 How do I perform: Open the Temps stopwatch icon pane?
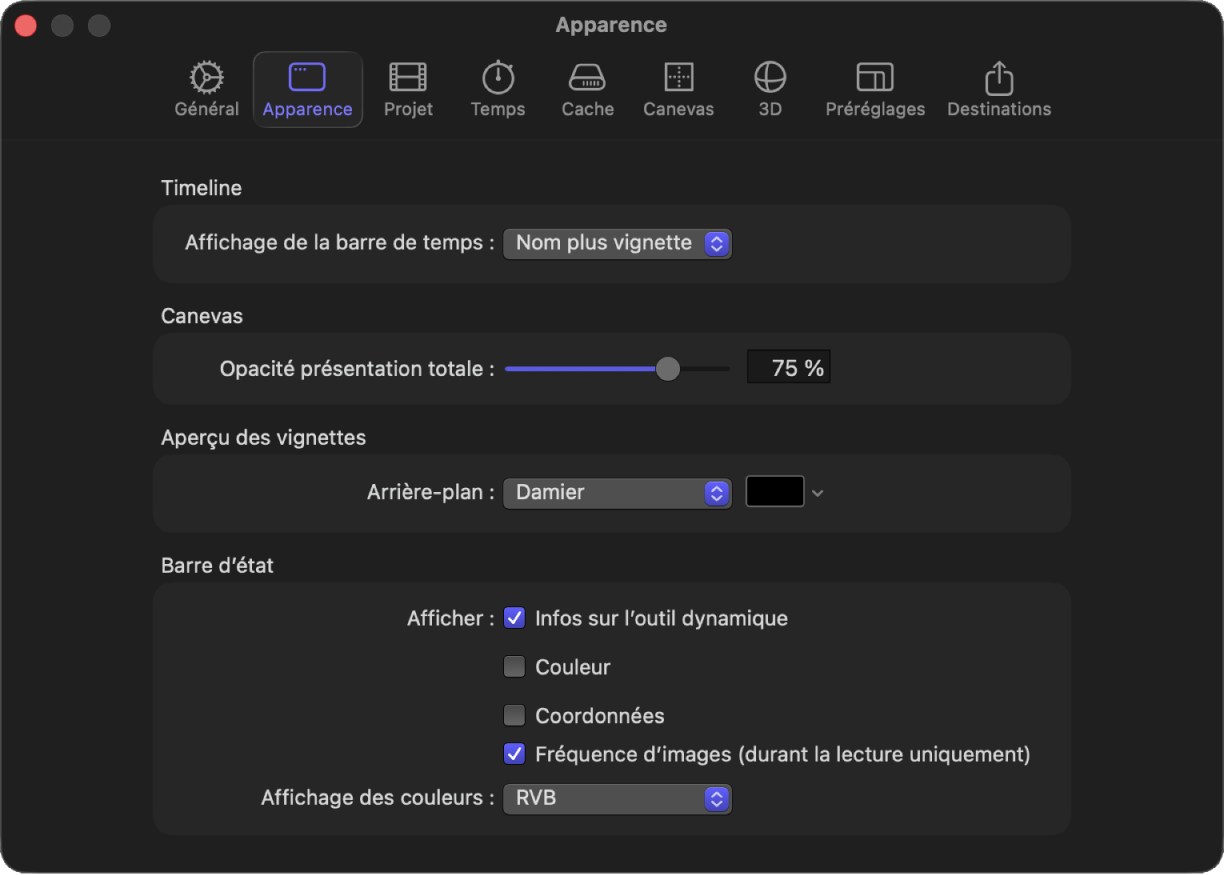(498, 77)
